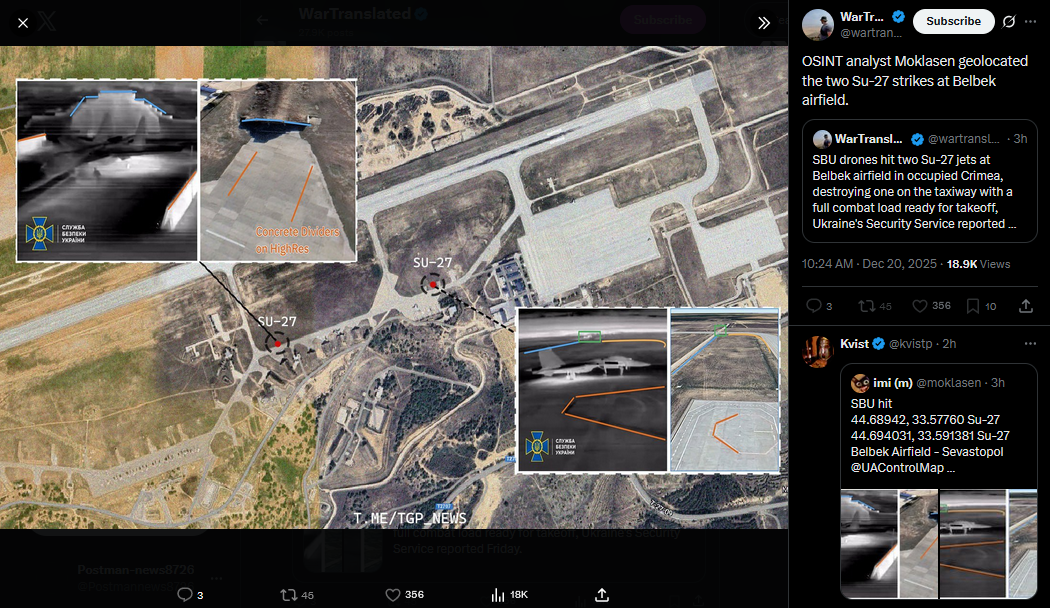Click the share icon under the image
The image size is (1050, 608).
[602, 595]
